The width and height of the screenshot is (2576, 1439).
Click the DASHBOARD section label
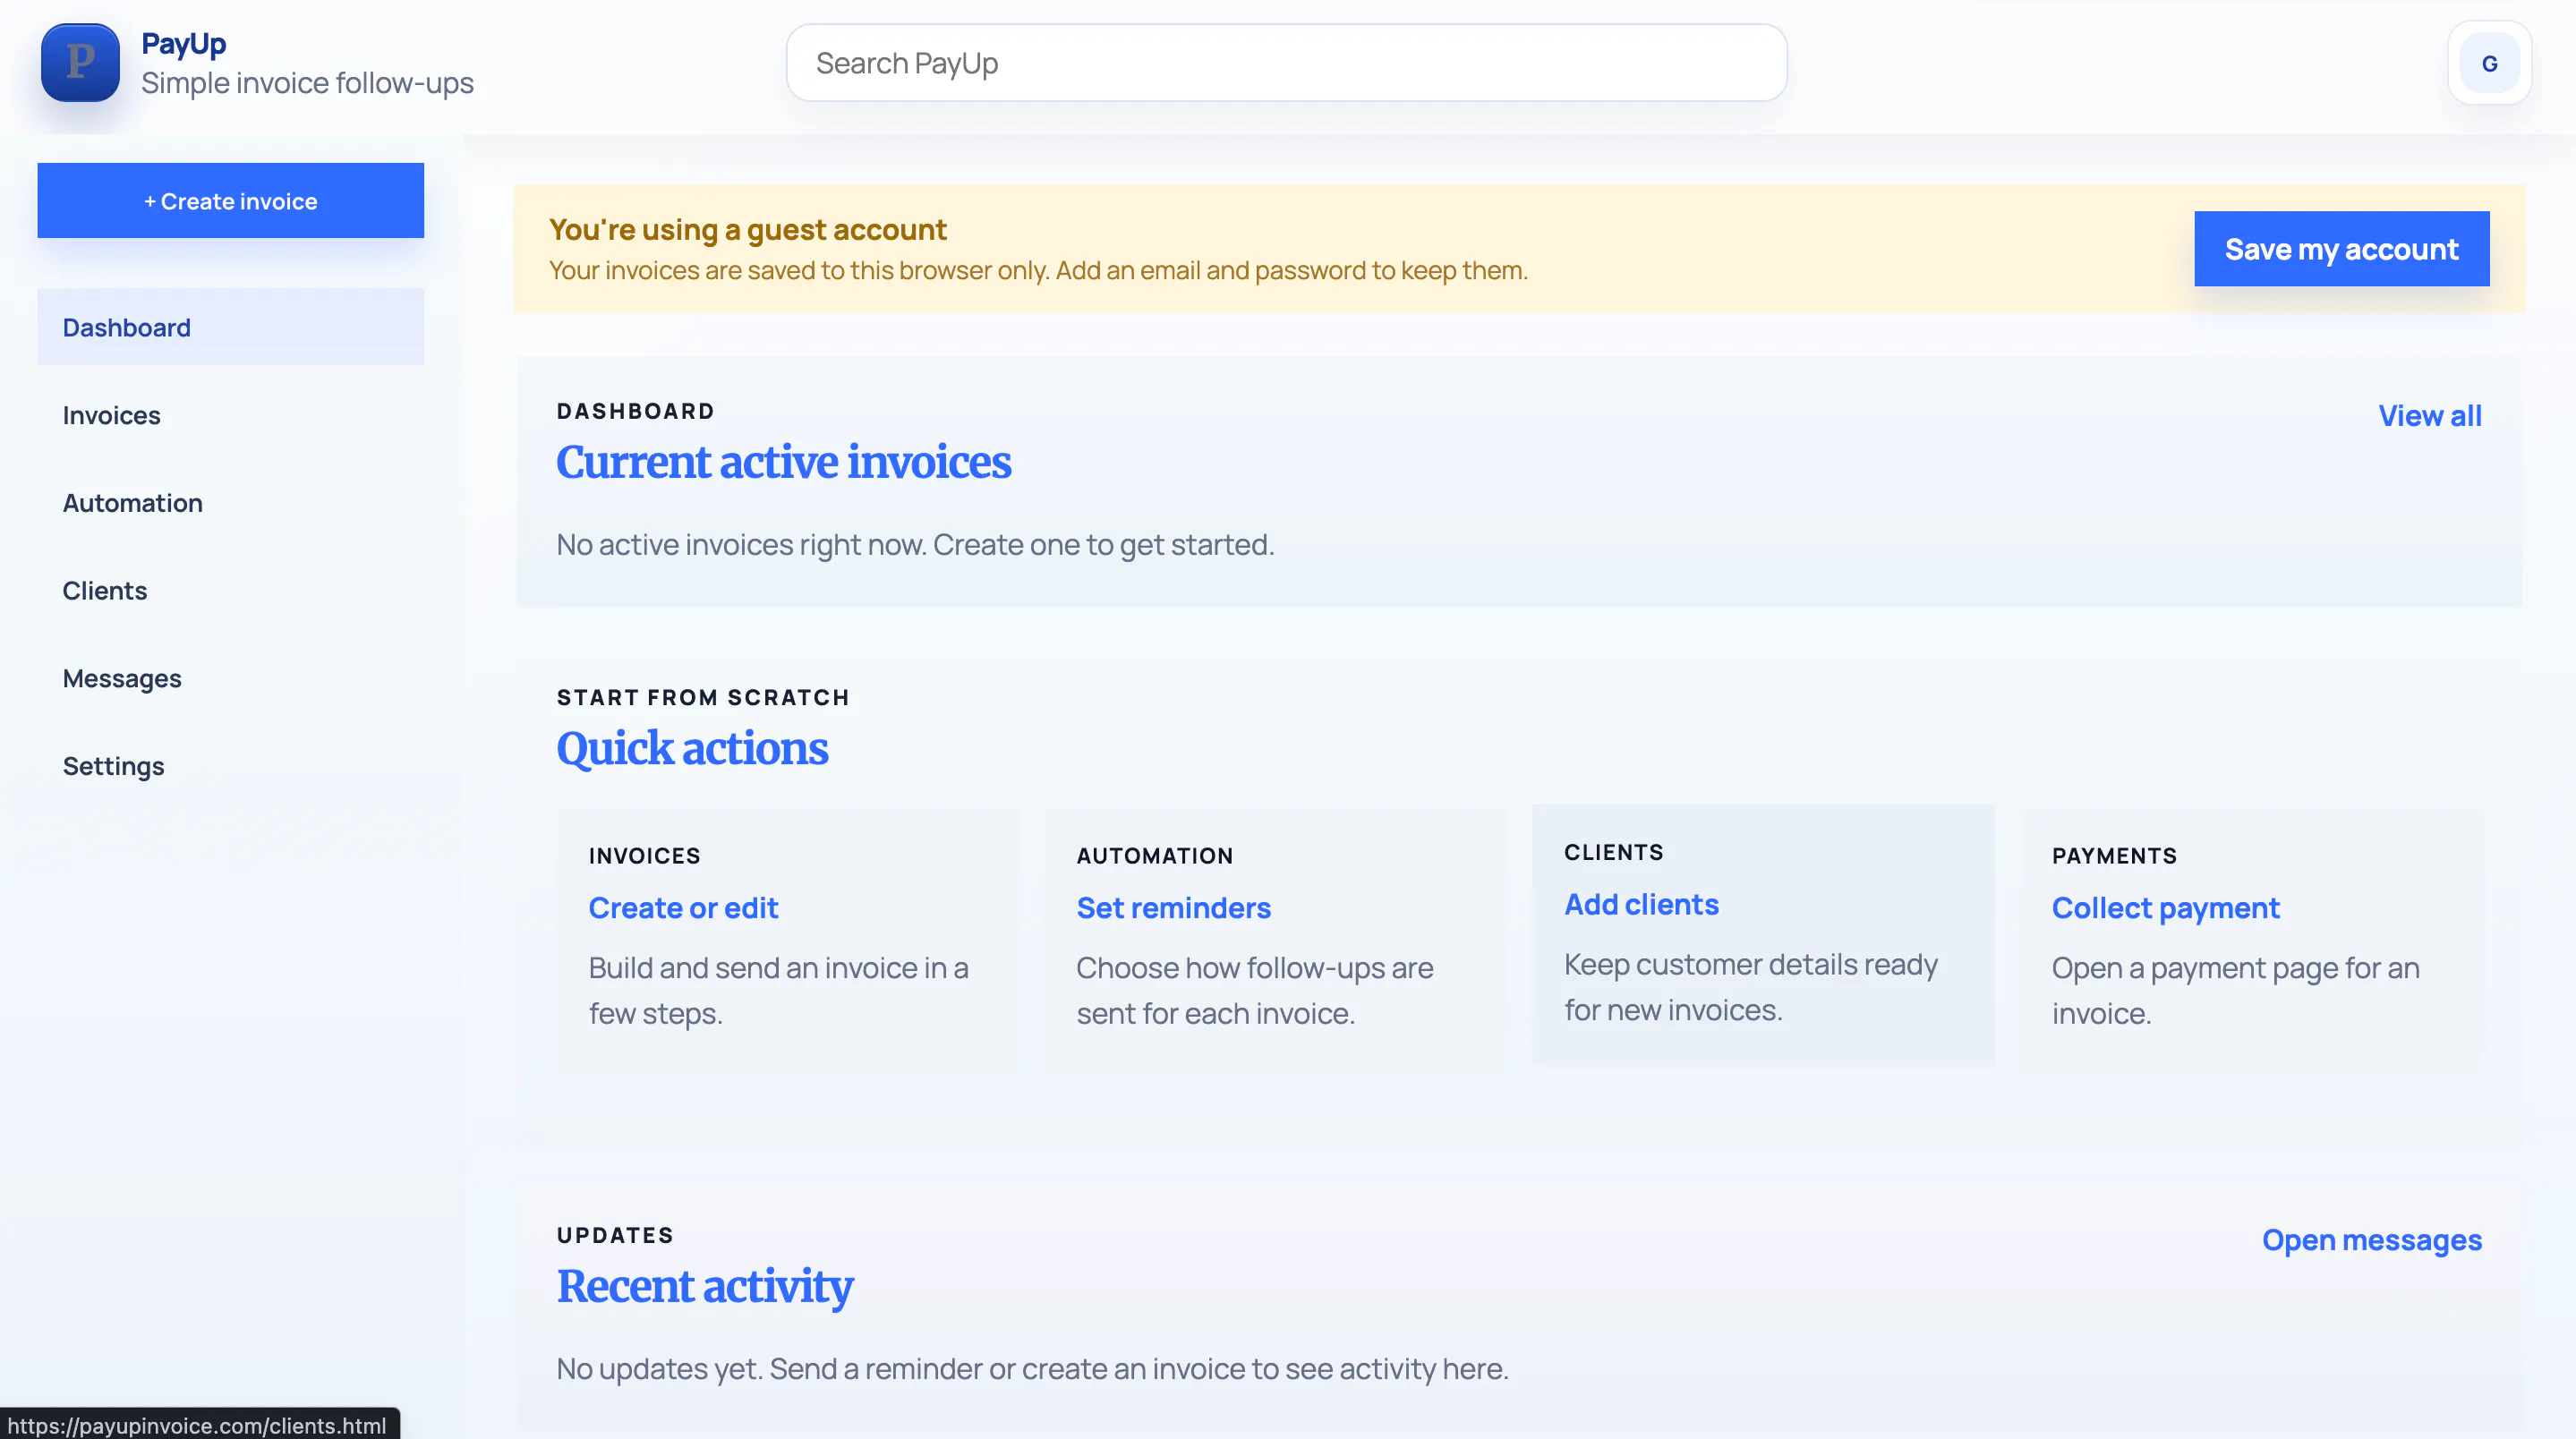pyautogui.click(x=635, y=411)
